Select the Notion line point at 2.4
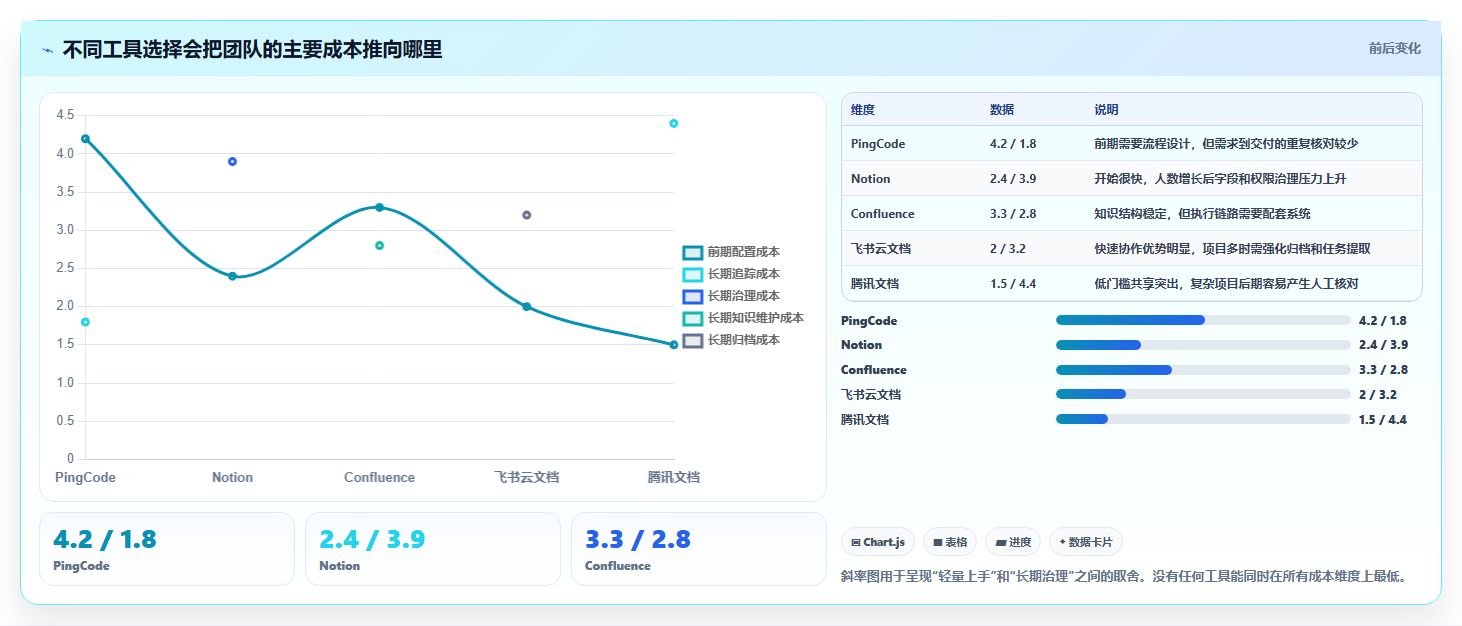The image size is (1462, 626). [232, 276]
